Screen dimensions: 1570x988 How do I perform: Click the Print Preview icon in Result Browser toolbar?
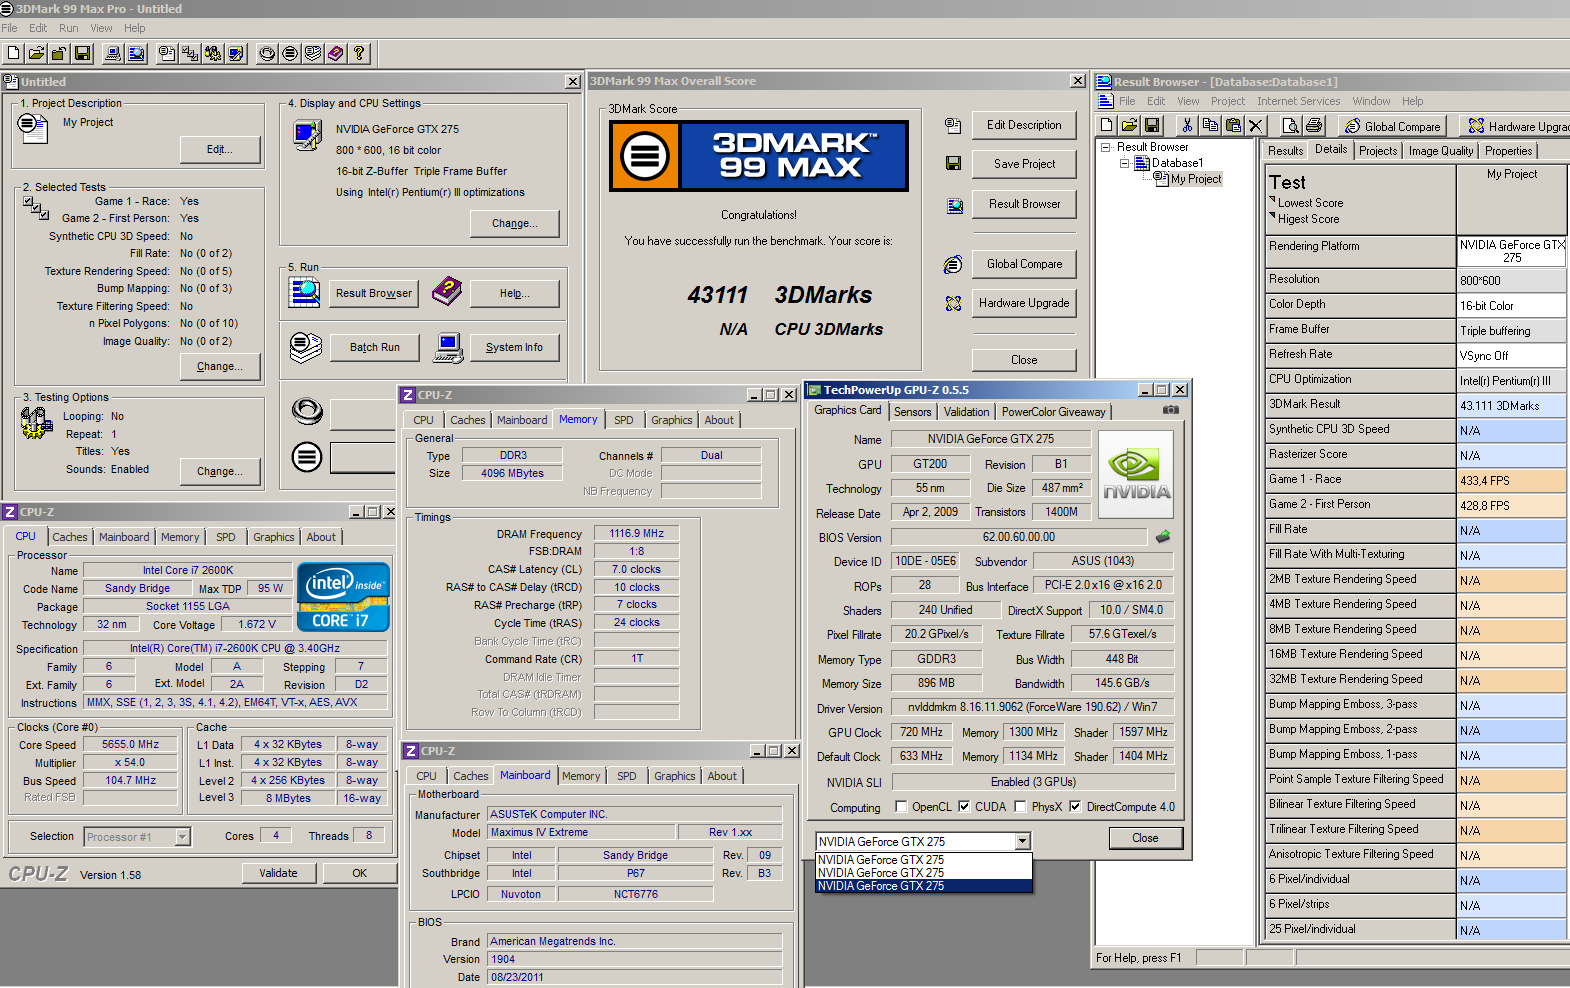click(x=1291, y=125)
